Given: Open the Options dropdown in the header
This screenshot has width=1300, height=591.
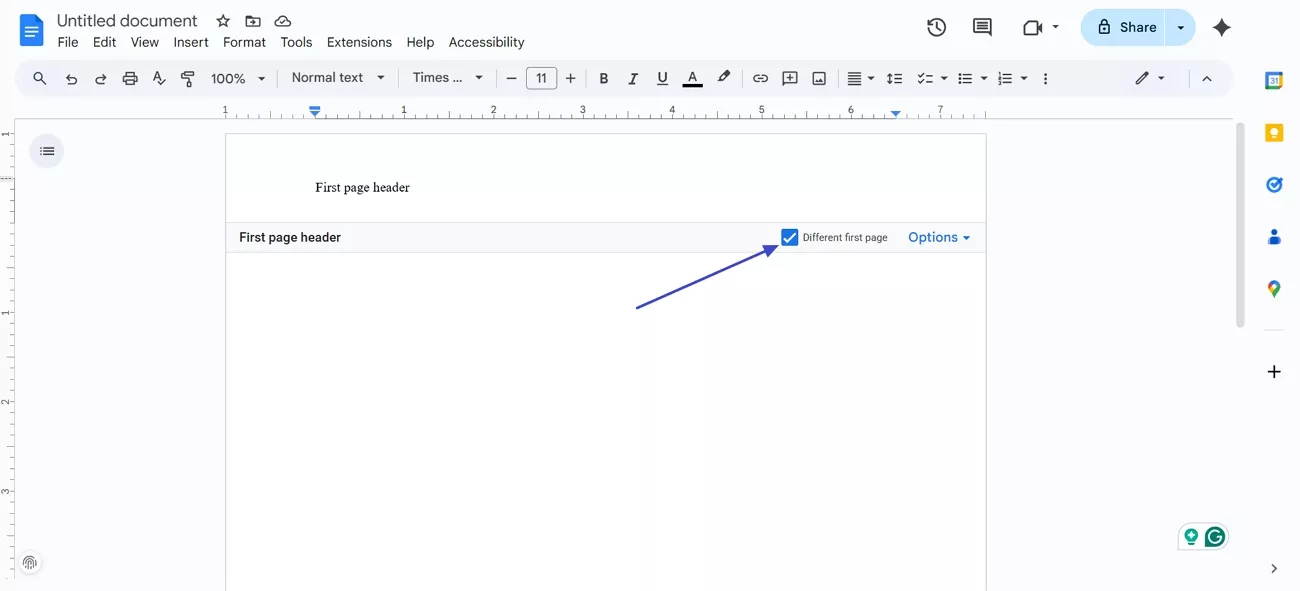Looking at the screenshot, I should [x=938, y=237].
